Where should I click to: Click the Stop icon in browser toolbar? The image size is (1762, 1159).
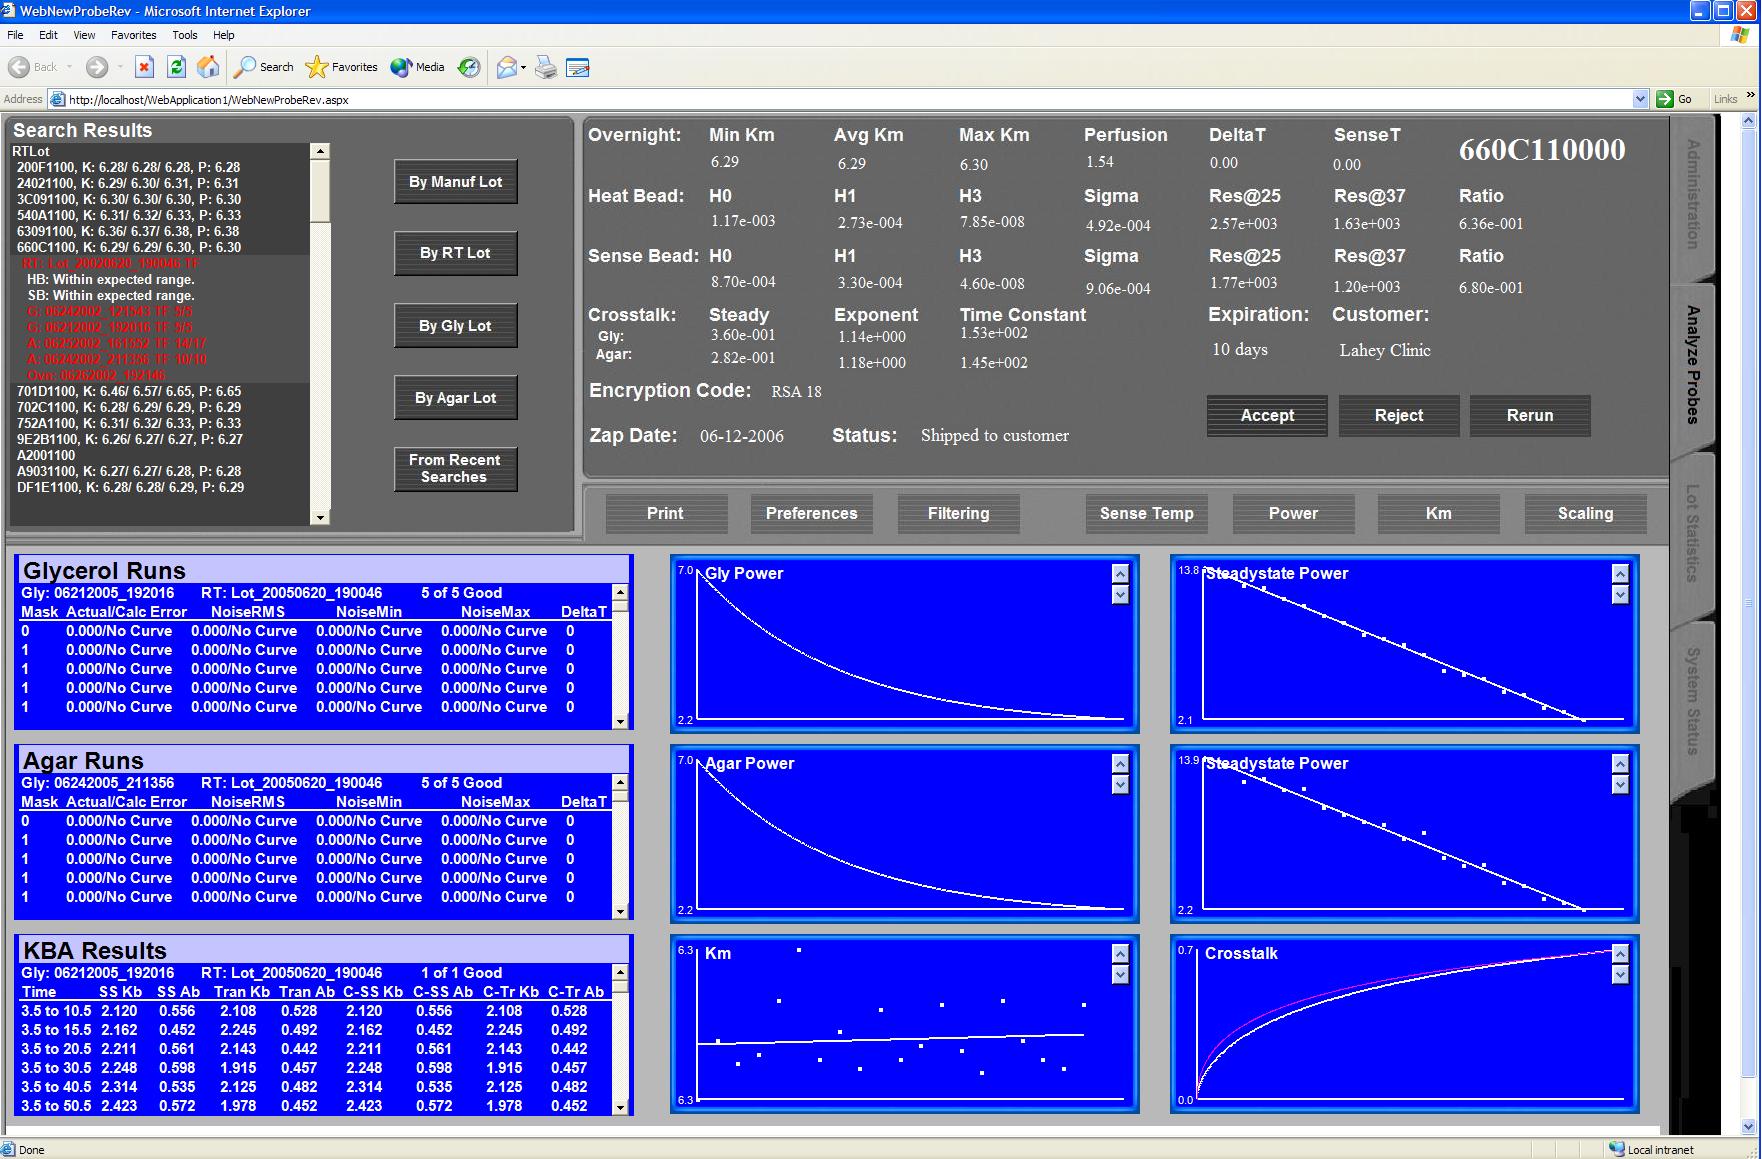pyautogui.click(x=144, y=67)
